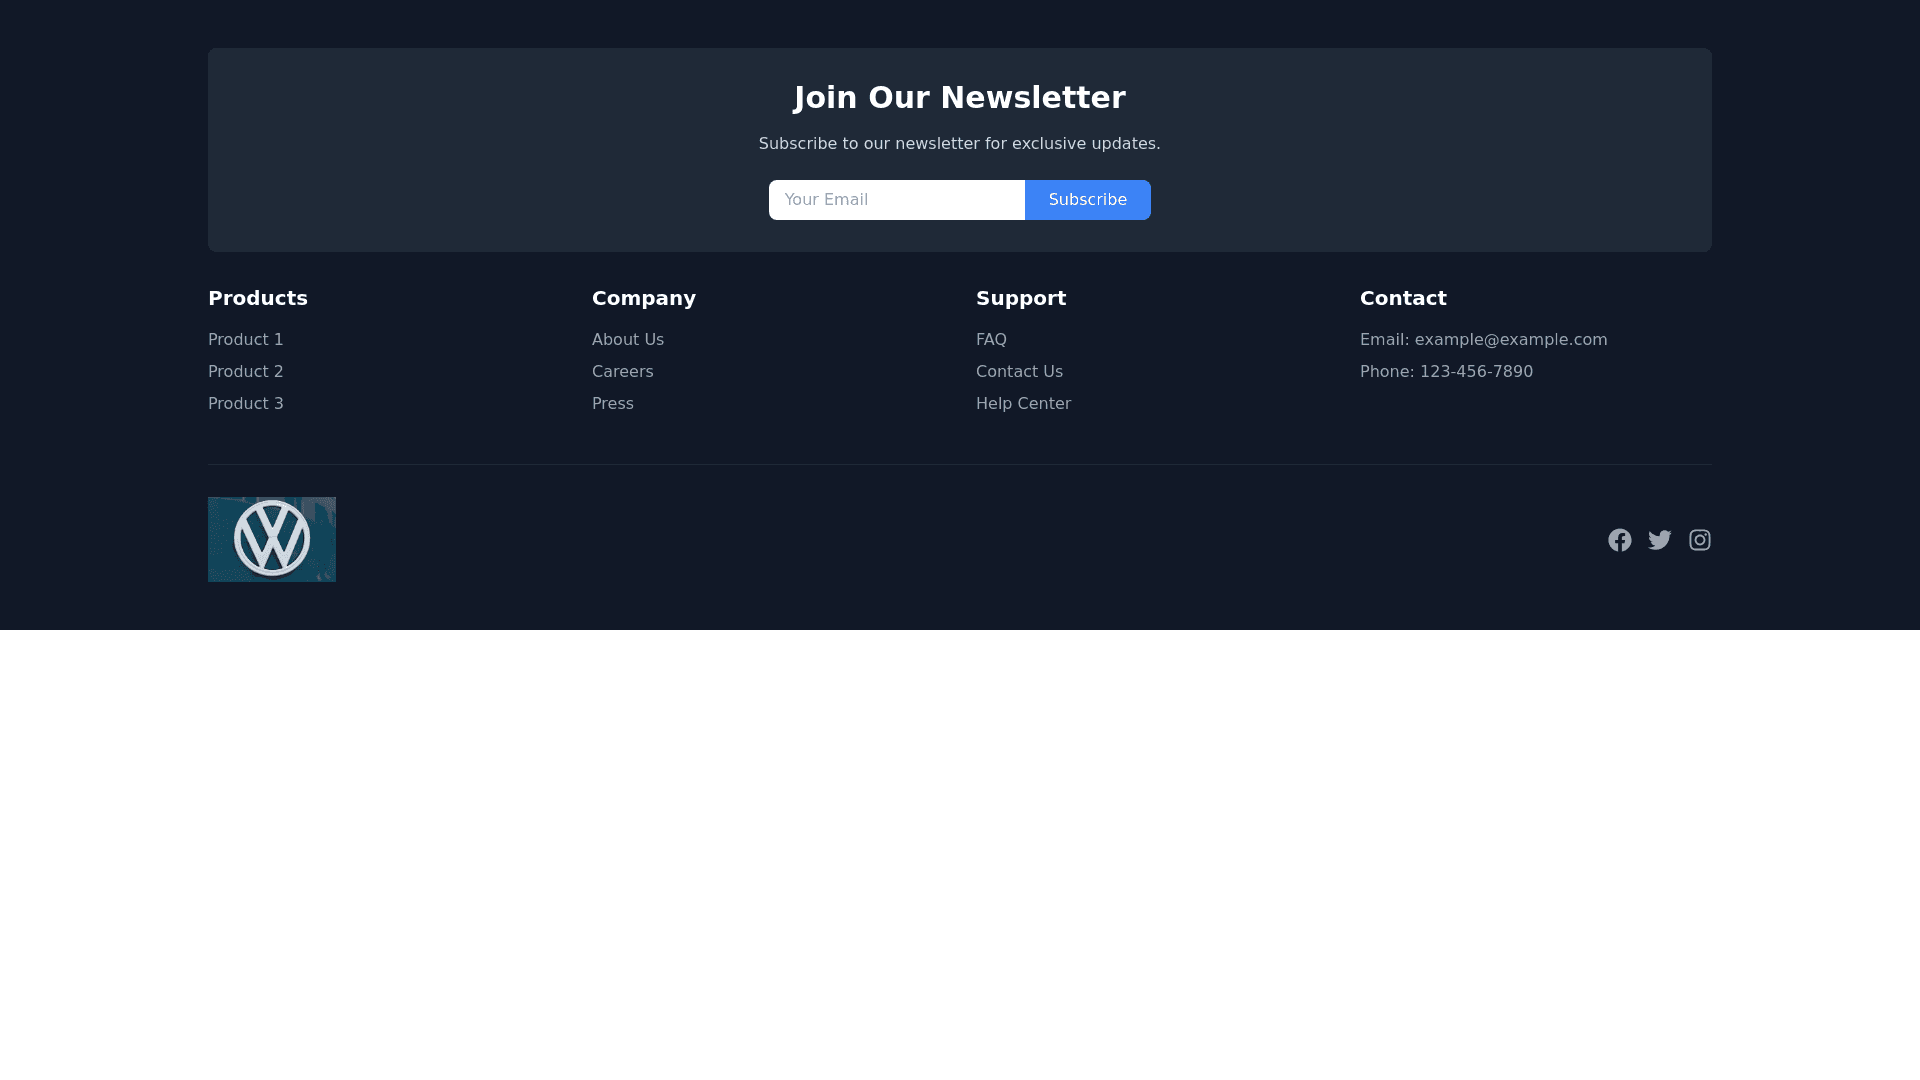
Task: Click the example@example.com email text
Action: click(x=1510, y=340)
